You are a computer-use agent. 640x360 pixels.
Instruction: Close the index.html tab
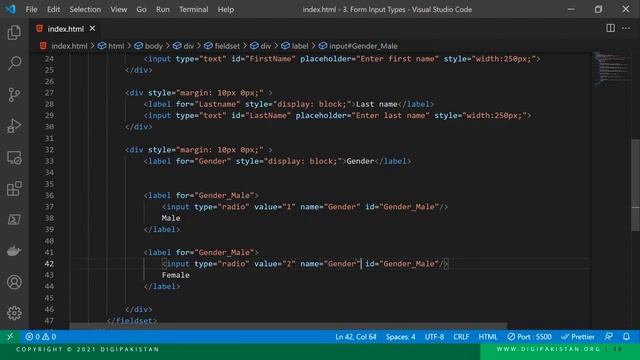tap(93, 29)
